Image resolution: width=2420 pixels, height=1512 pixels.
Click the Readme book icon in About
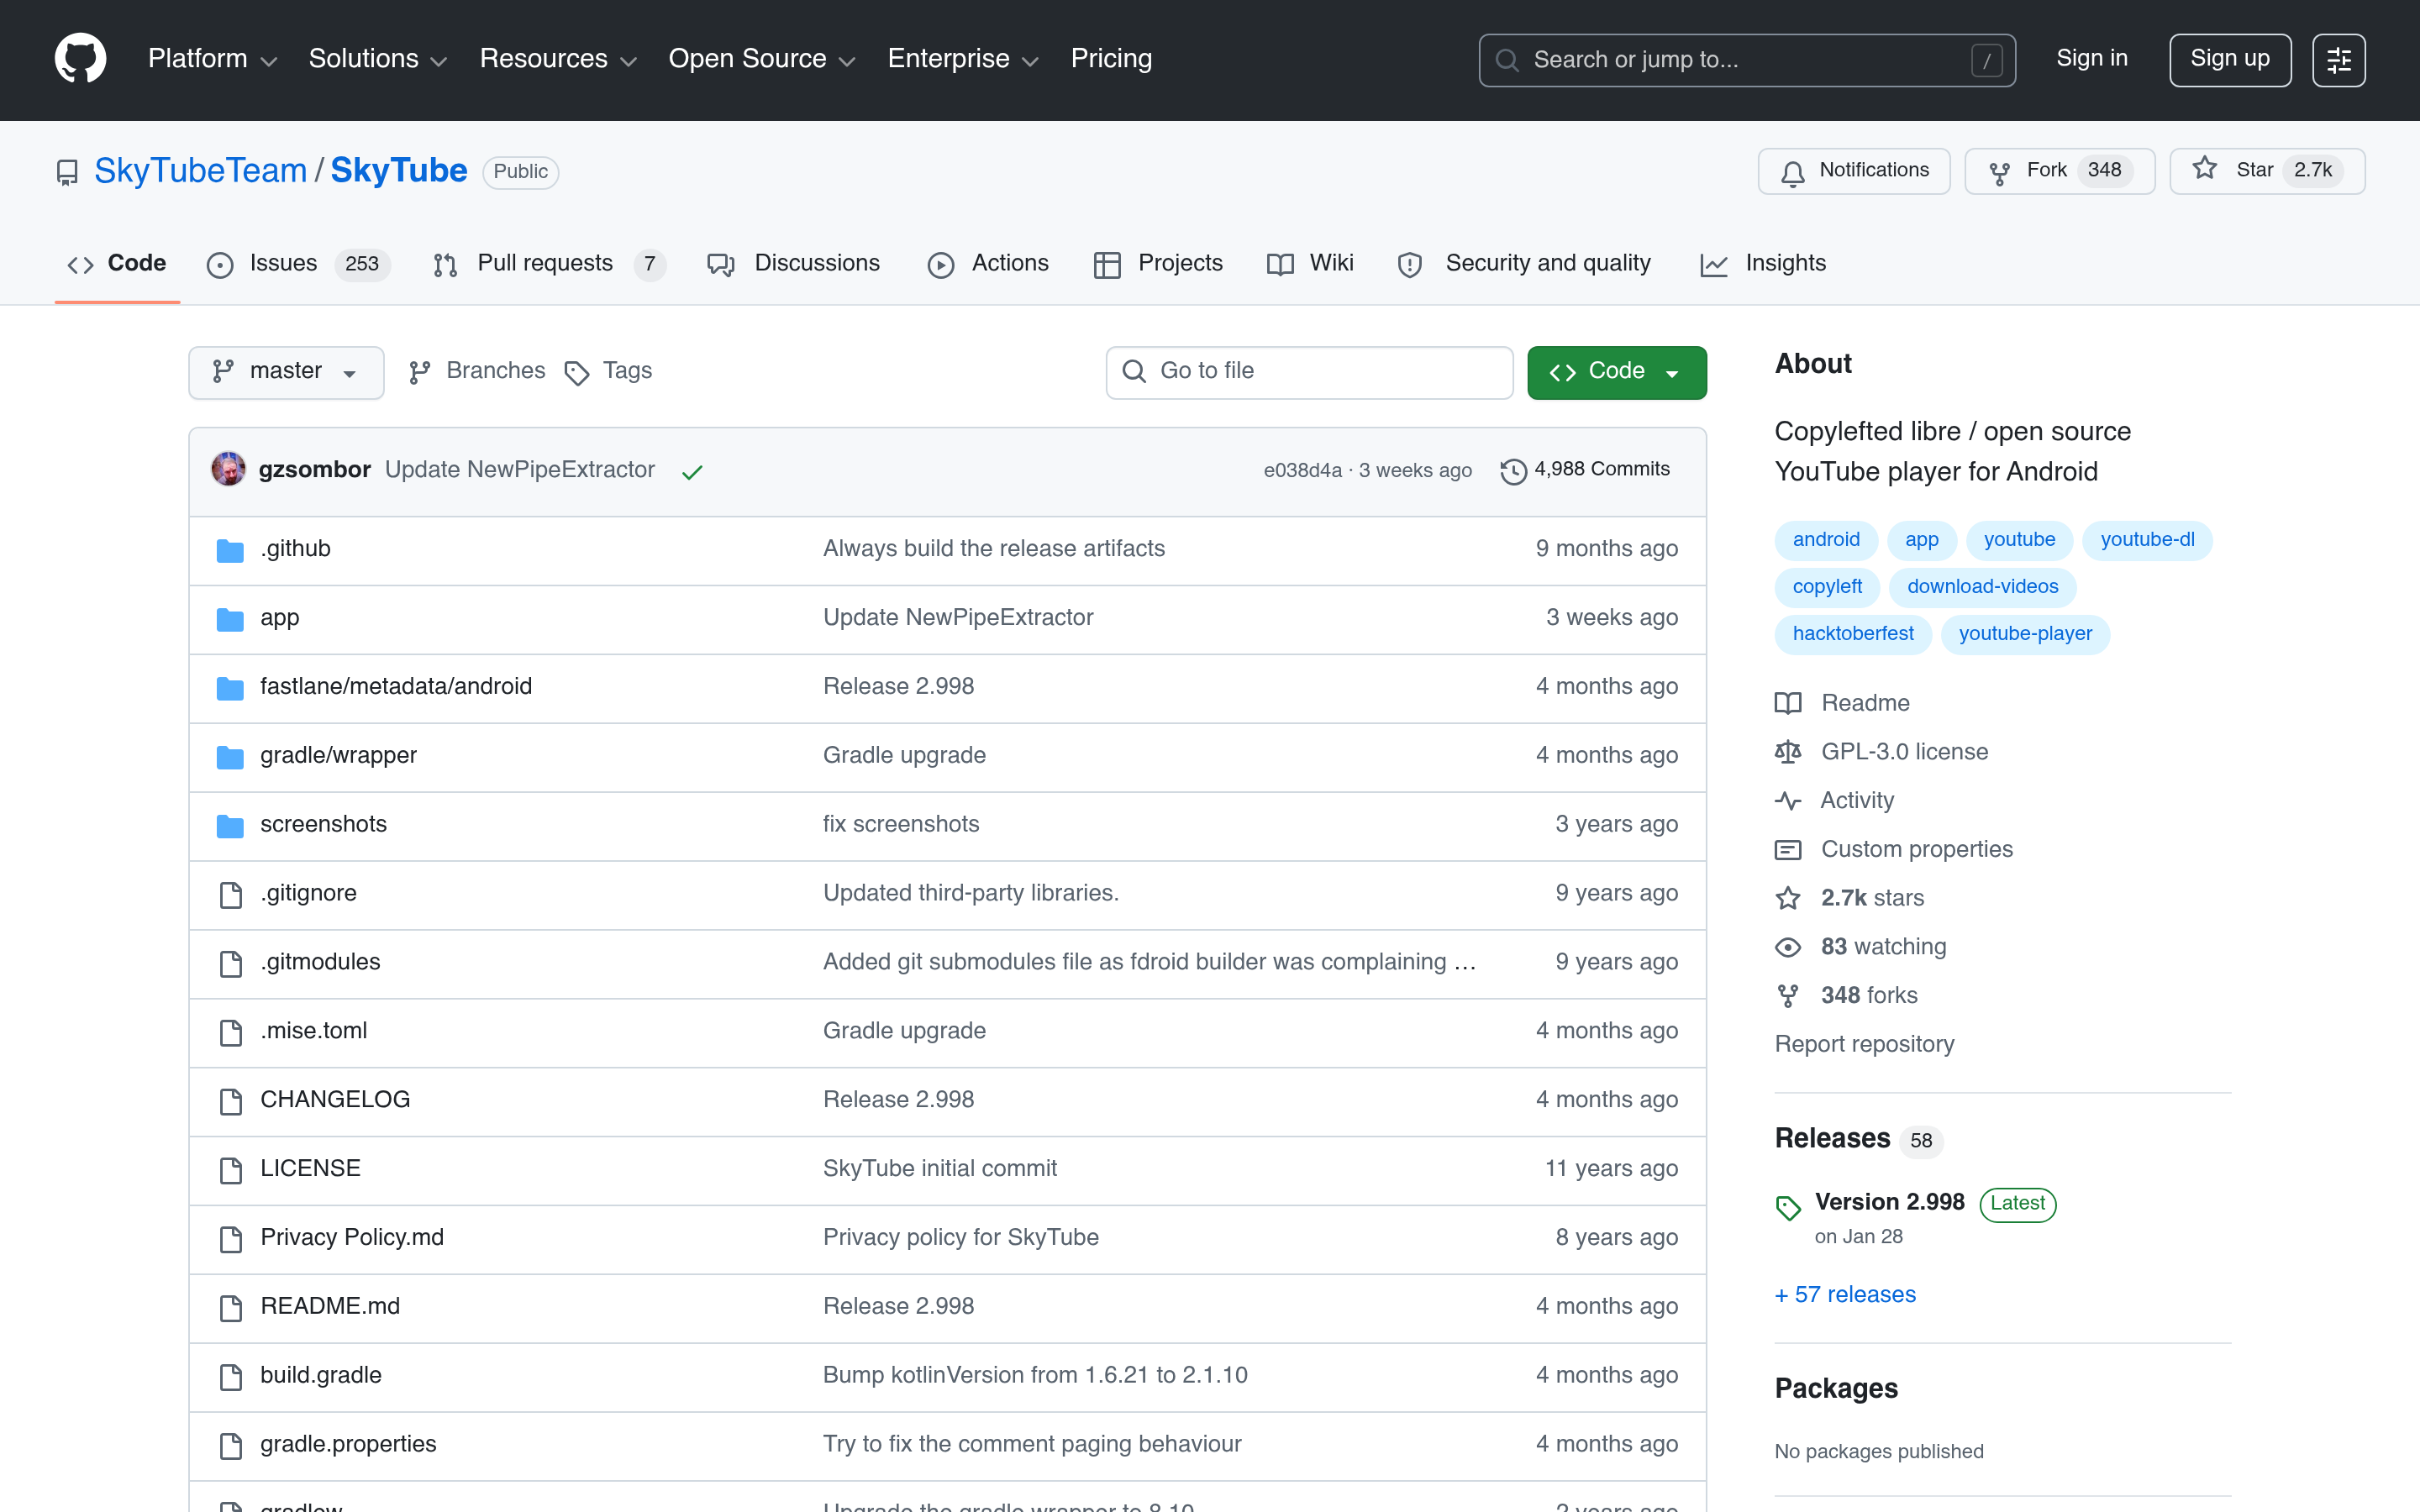[1788, 703]
